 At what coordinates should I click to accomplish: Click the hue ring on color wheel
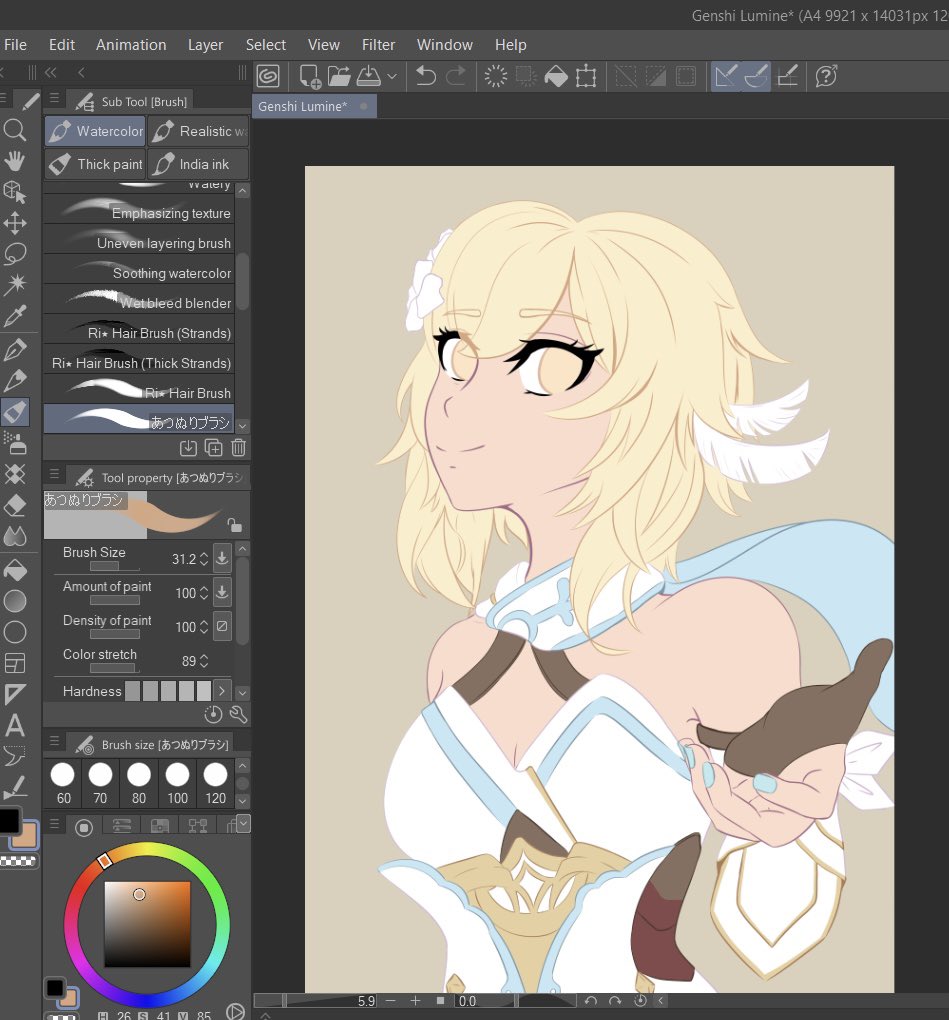146,850
